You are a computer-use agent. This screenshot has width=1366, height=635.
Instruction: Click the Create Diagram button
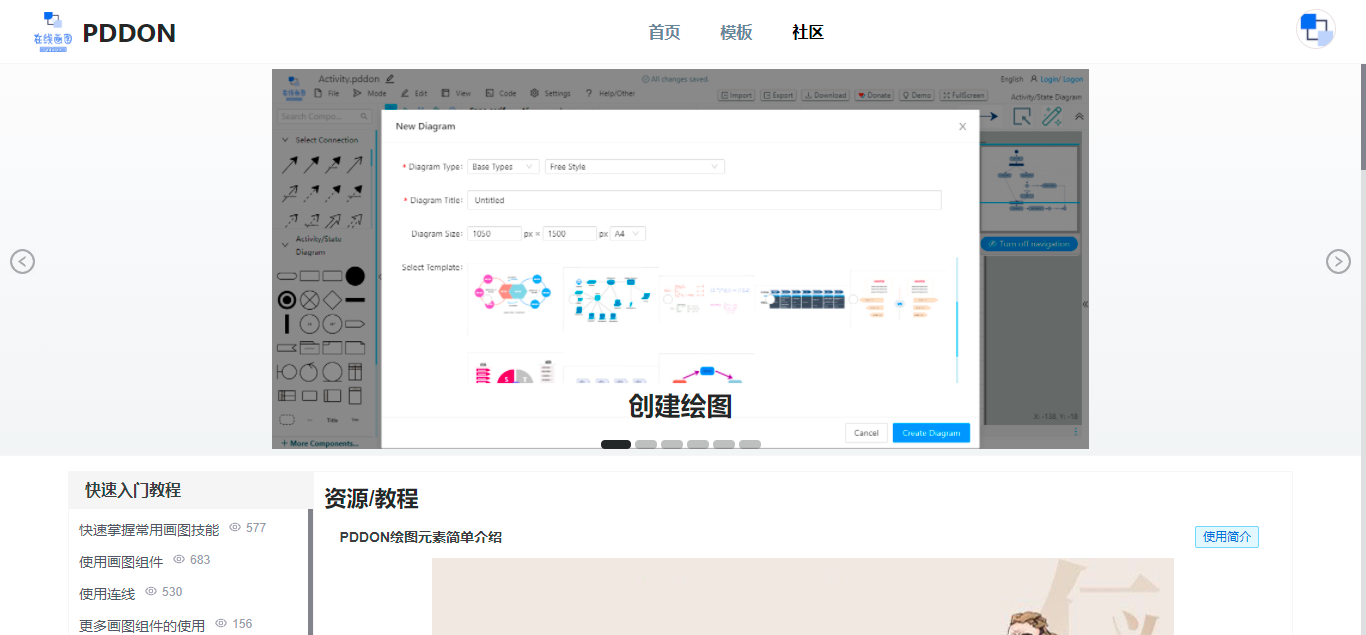(x=930, y=432)
